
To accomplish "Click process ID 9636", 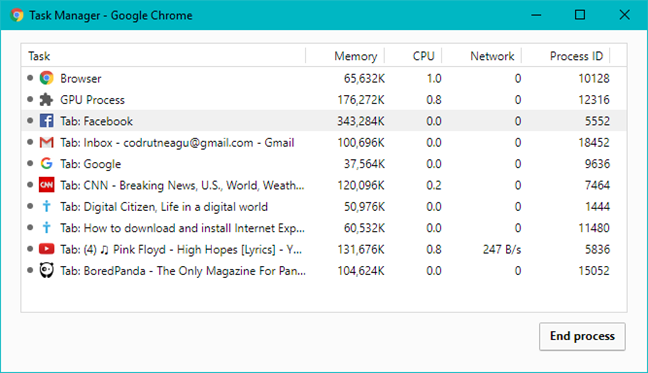I will point(597,164).
